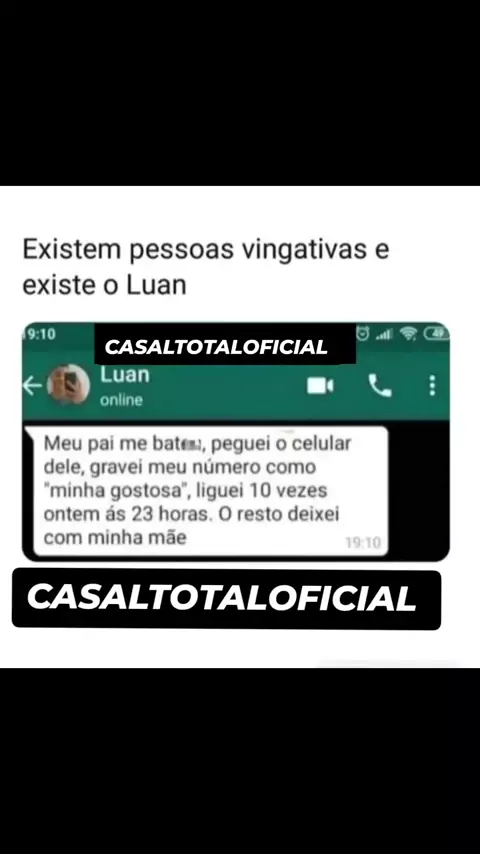Click the "online" status text
This screenshot has height=854, width=480.
tap(121, 400)
